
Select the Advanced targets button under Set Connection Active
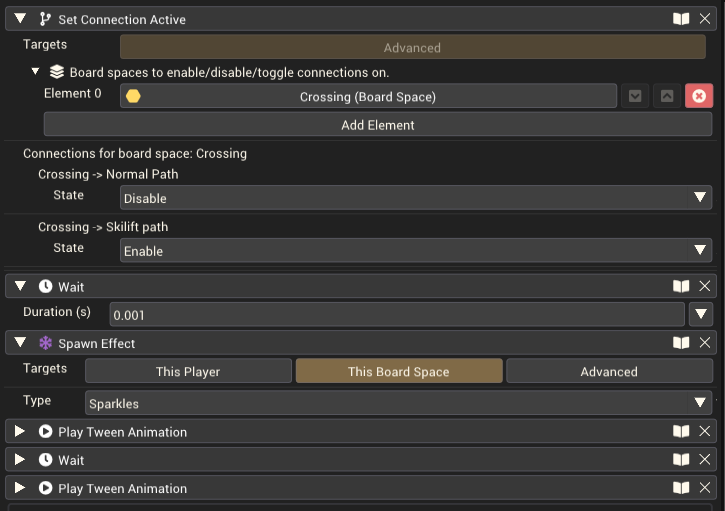click(412, 47)
